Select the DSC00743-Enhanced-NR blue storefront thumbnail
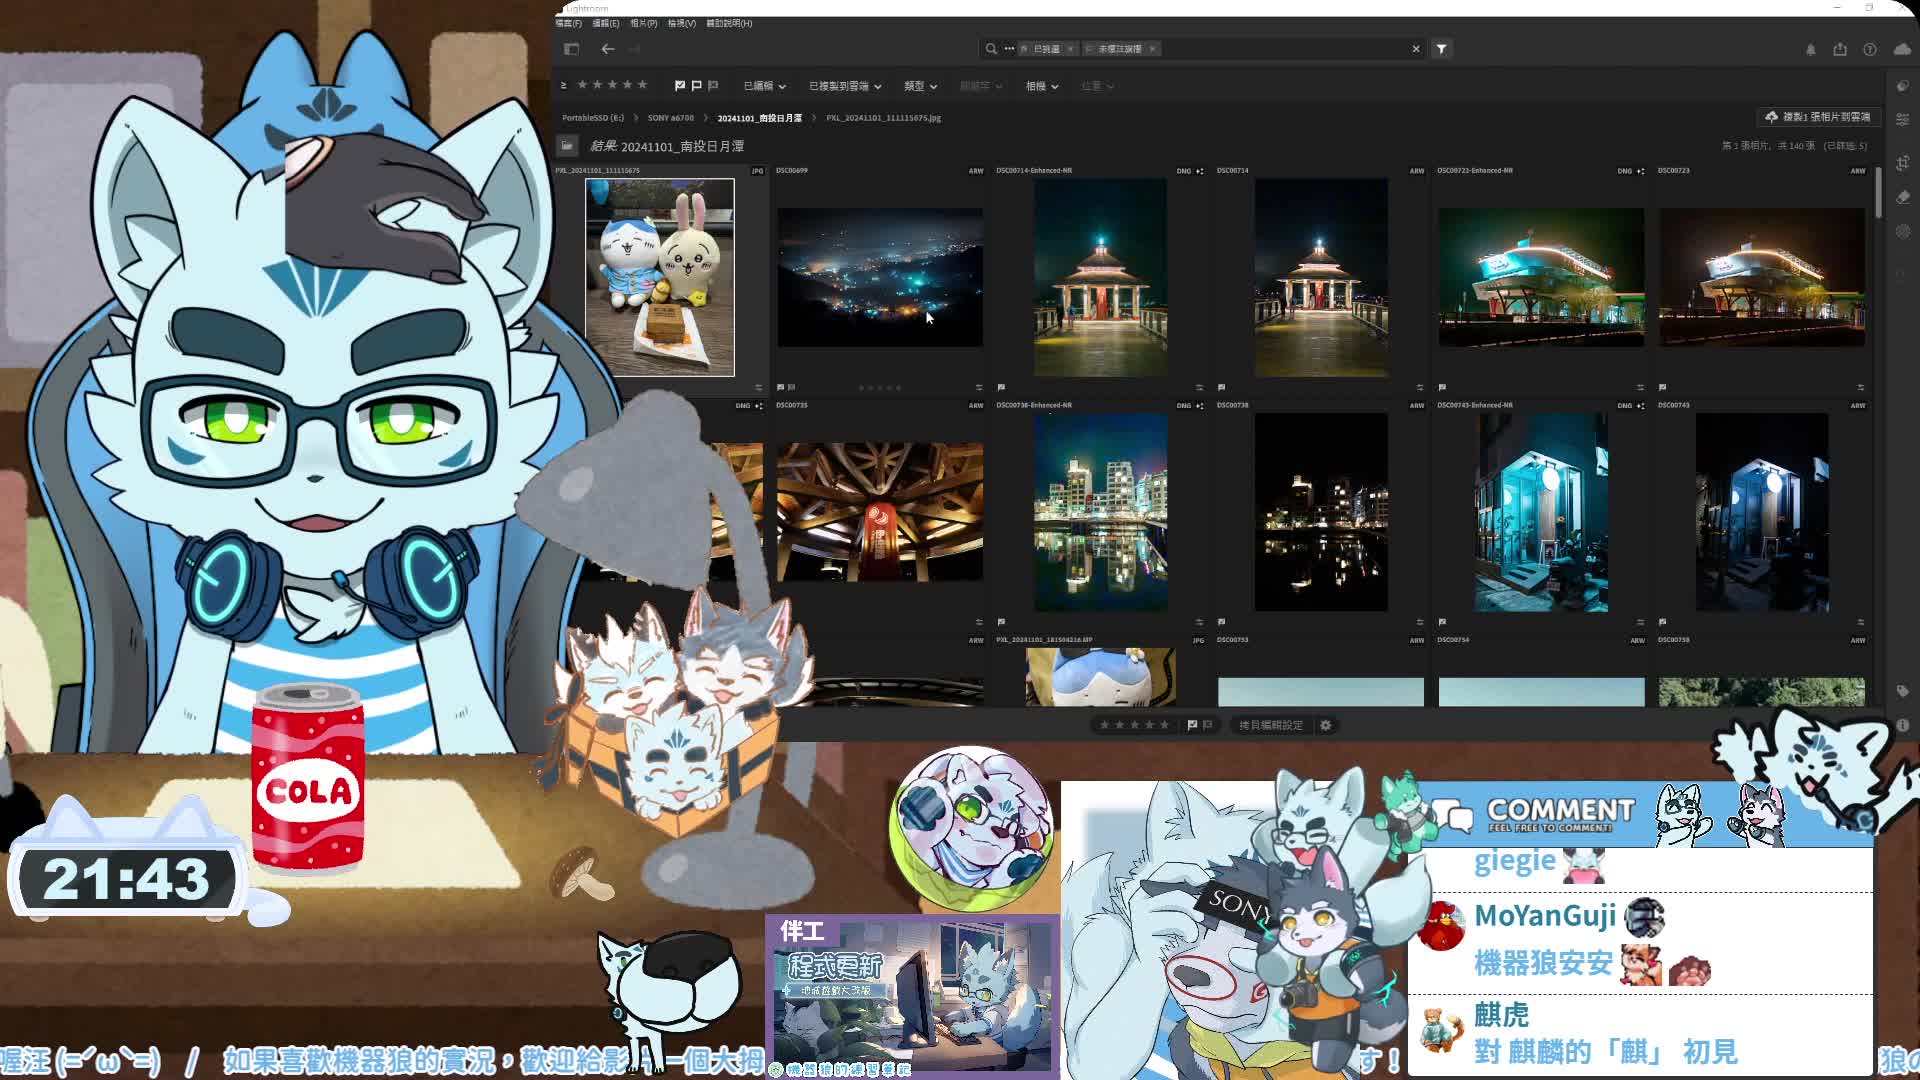The width and height of the screenshot is (1920, 1080). [1541, 512]
